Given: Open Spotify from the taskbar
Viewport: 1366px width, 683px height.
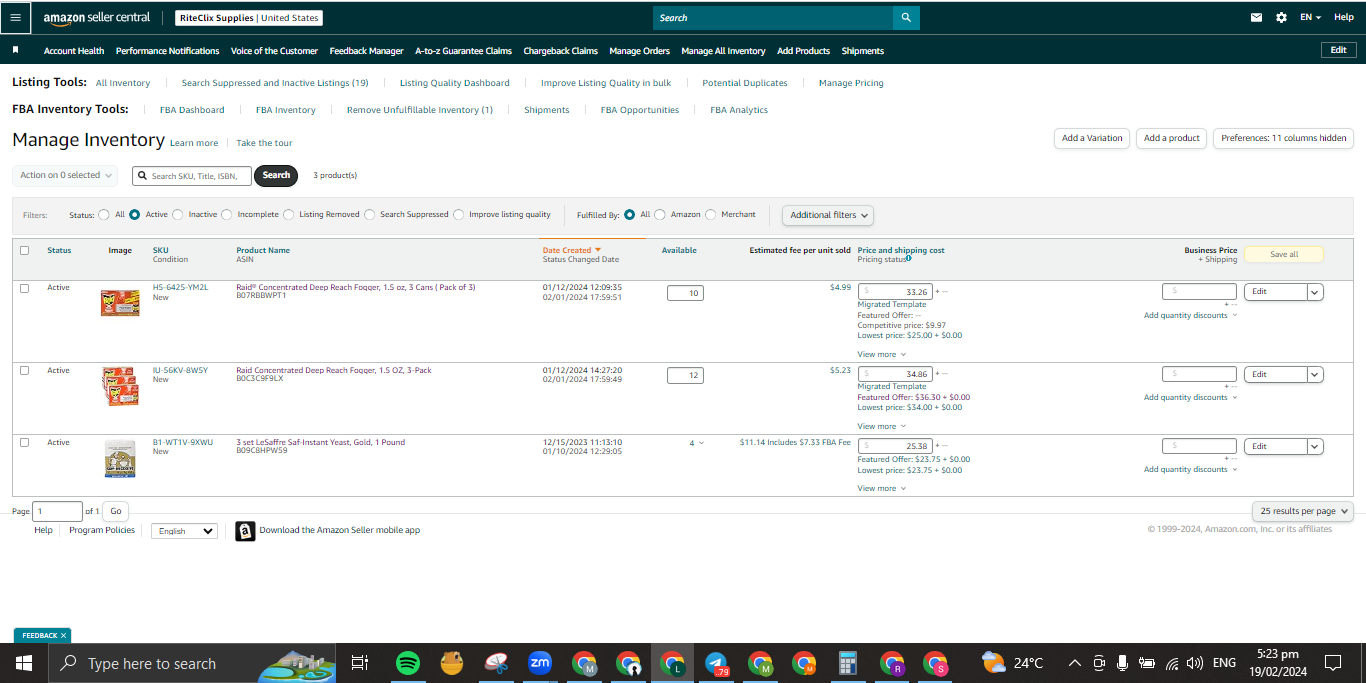Looking at the screenshot, I should click(x=408, y=663).
